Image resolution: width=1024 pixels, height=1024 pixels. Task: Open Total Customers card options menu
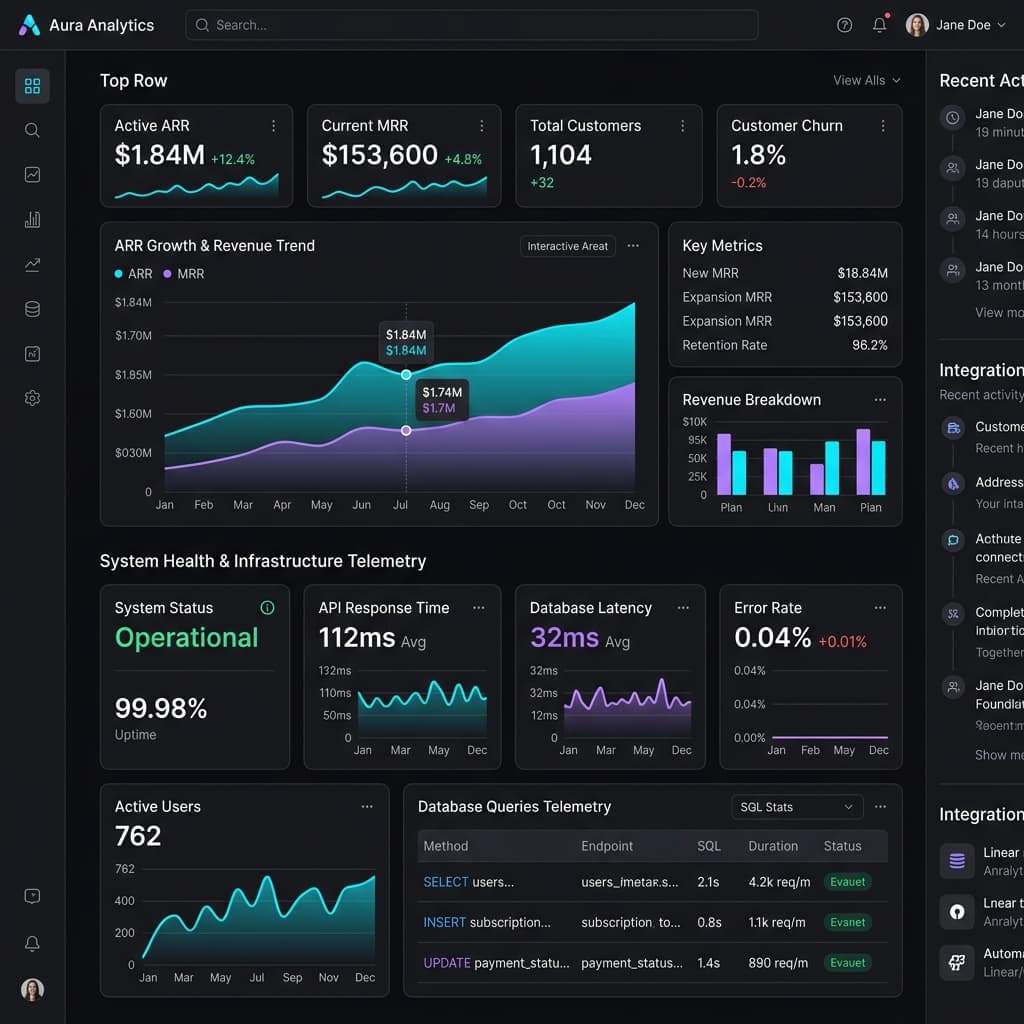682,125
